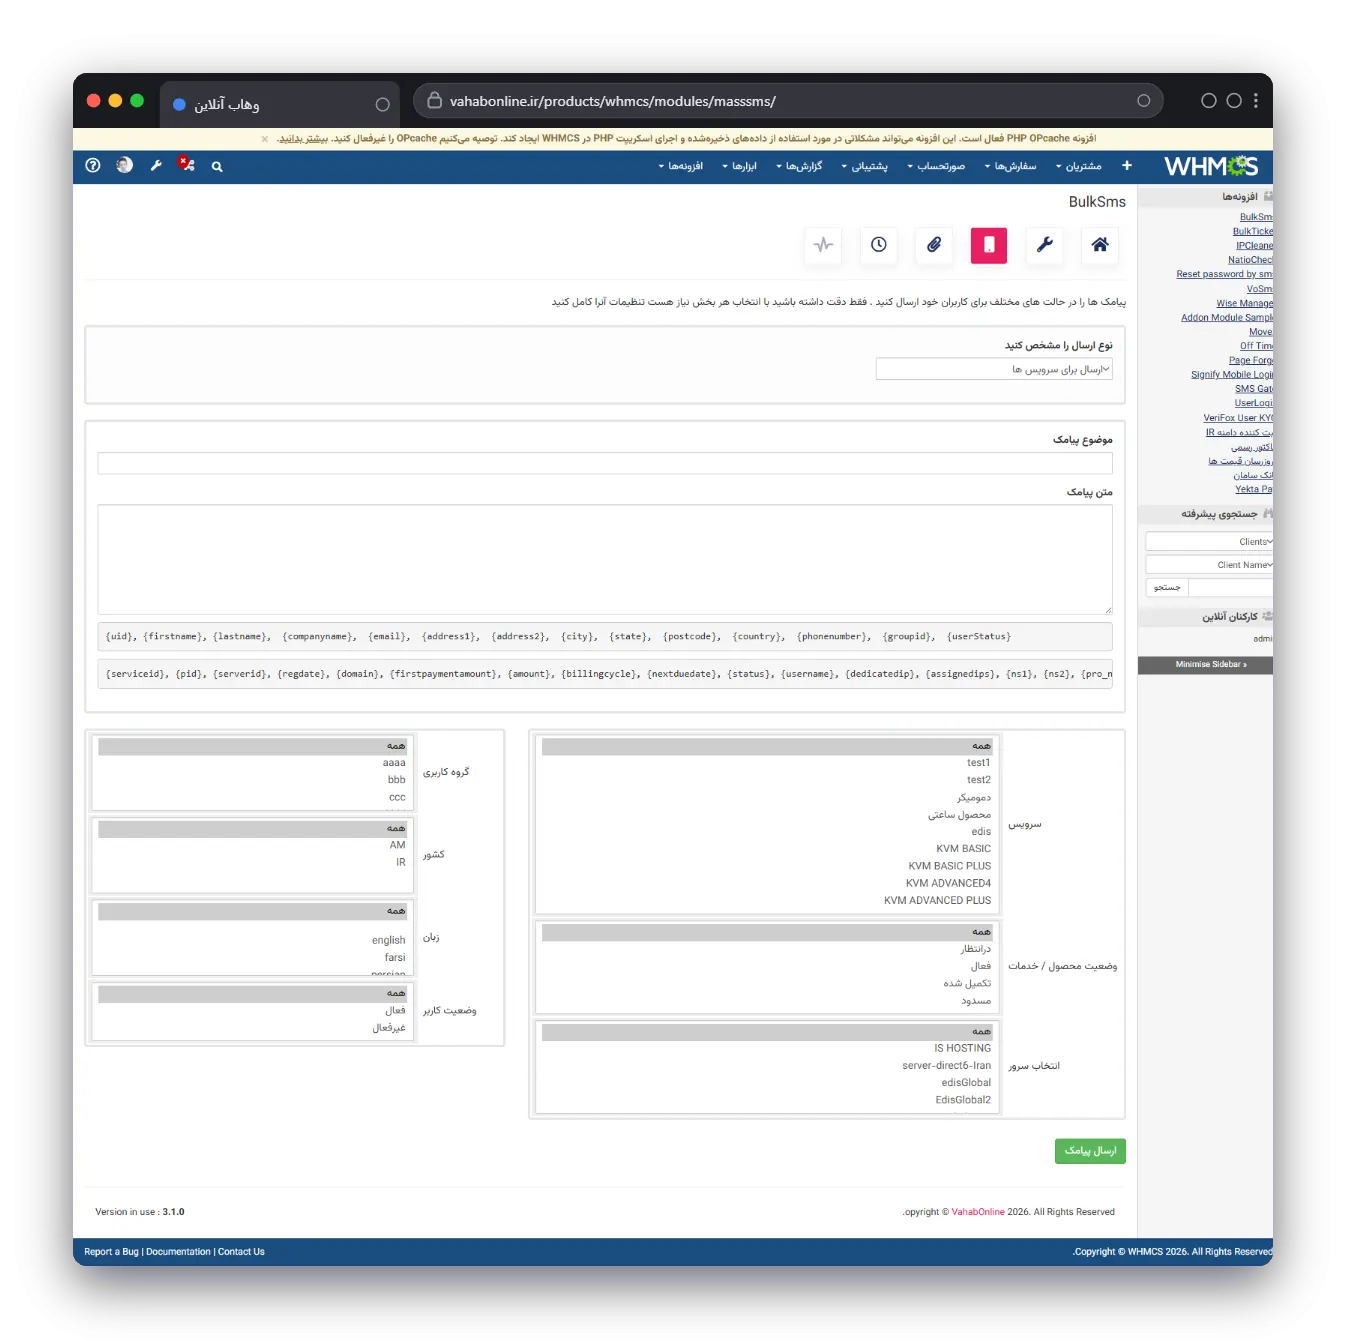Select the pink mobile phone icon
The height and width of the screenshot is (1339, 1346).
tap(989, 245)
